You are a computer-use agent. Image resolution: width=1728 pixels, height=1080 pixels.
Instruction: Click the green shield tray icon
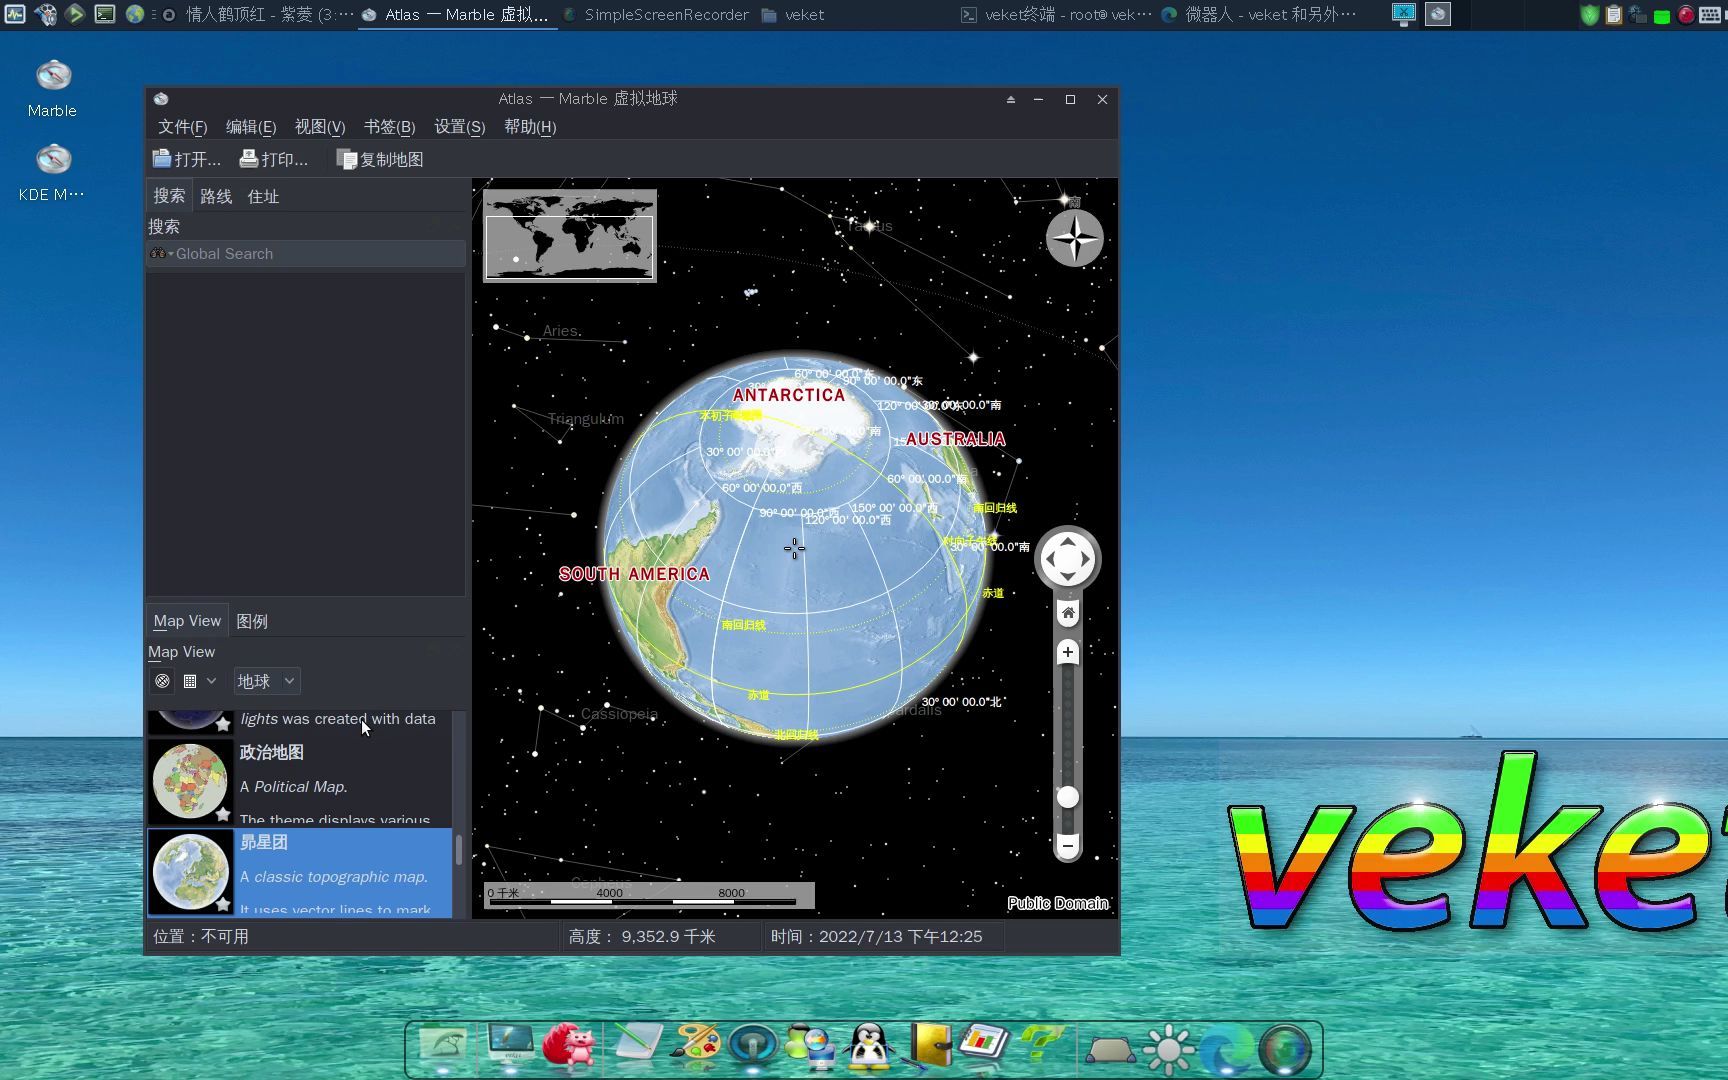[1589, 15]
